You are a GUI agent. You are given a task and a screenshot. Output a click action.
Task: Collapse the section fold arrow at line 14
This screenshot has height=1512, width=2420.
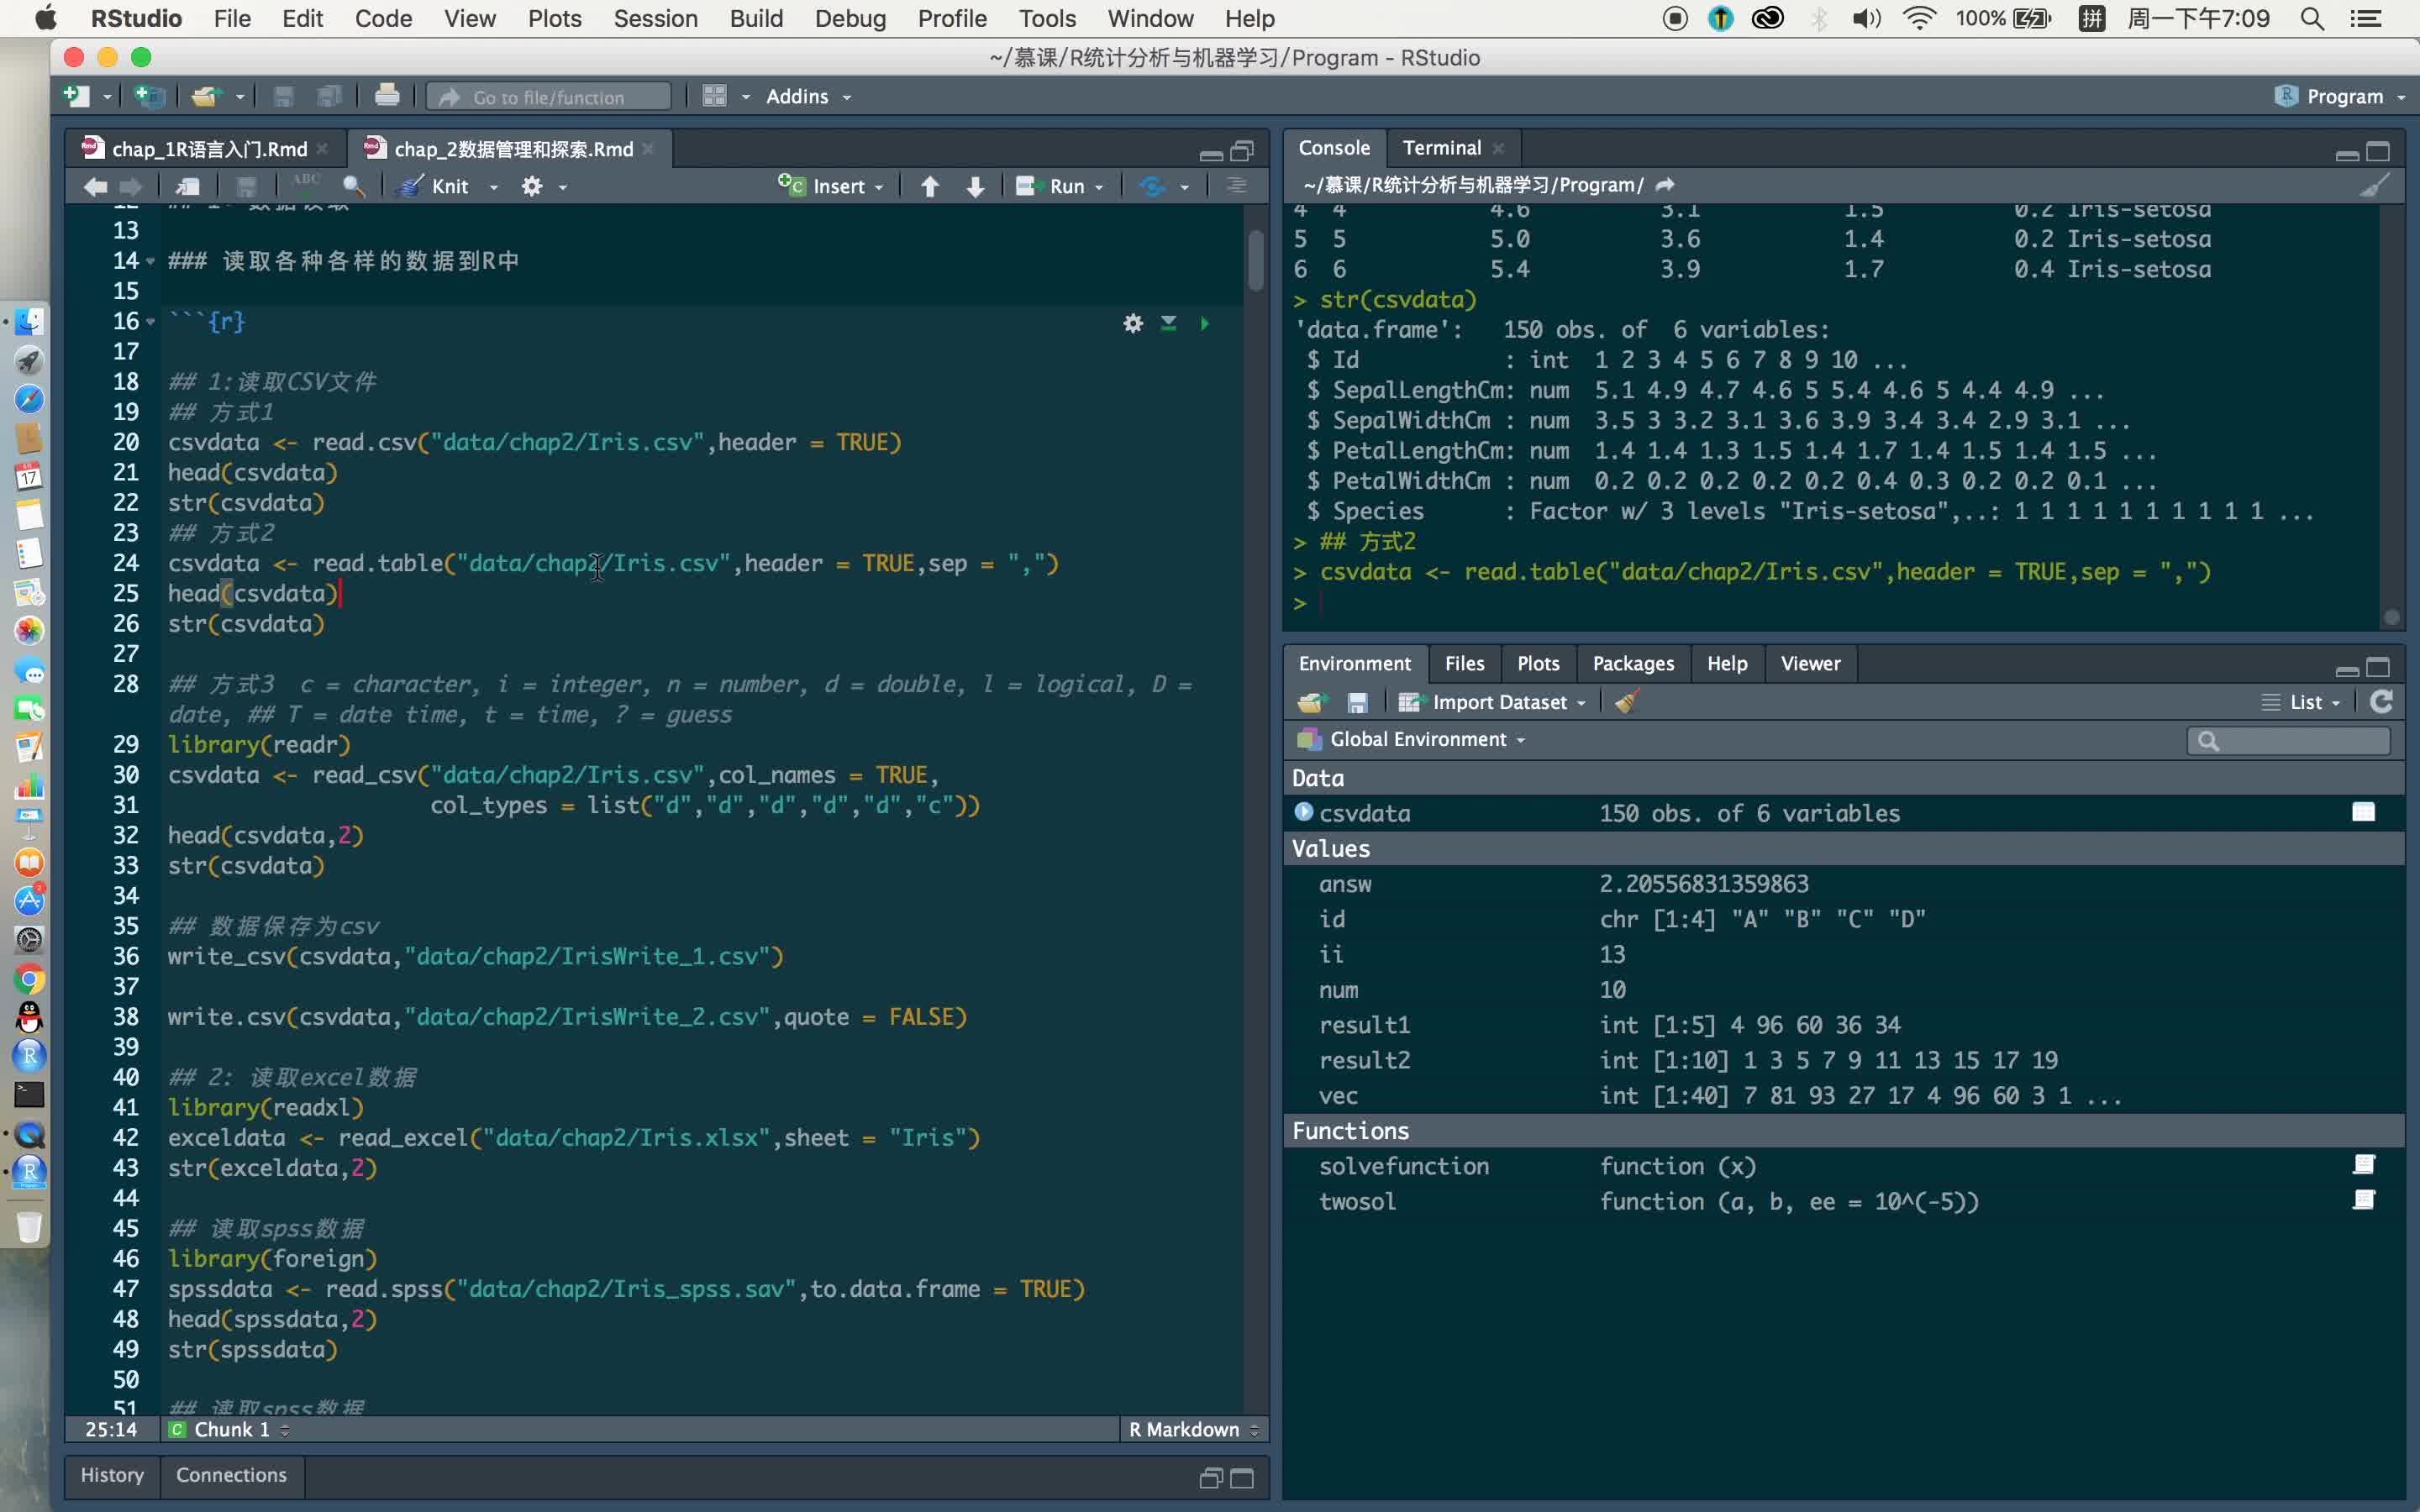pos(150,262)
